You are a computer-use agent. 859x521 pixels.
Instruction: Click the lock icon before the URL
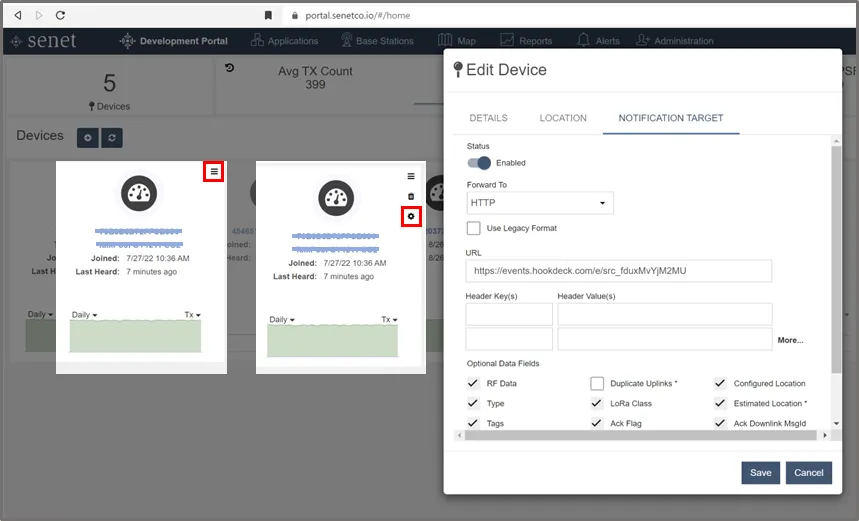295,16
